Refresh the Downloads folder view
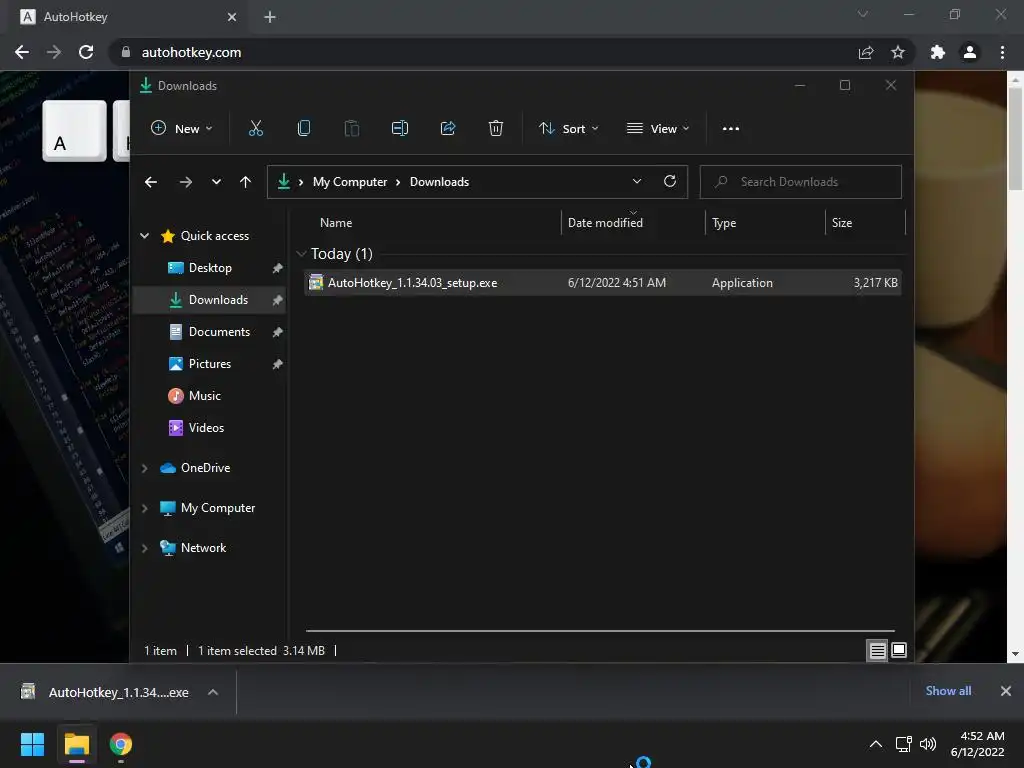This screenshot has height=768, width=1024. (670, 182)
